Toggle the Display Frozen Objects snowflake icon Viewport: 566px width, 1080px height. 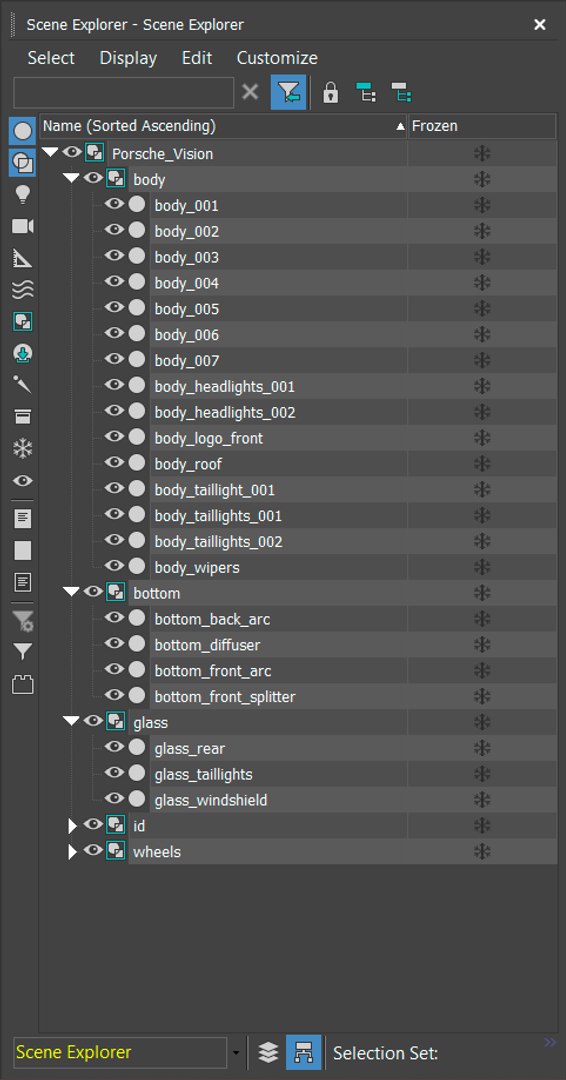click(x=23, y=449)
